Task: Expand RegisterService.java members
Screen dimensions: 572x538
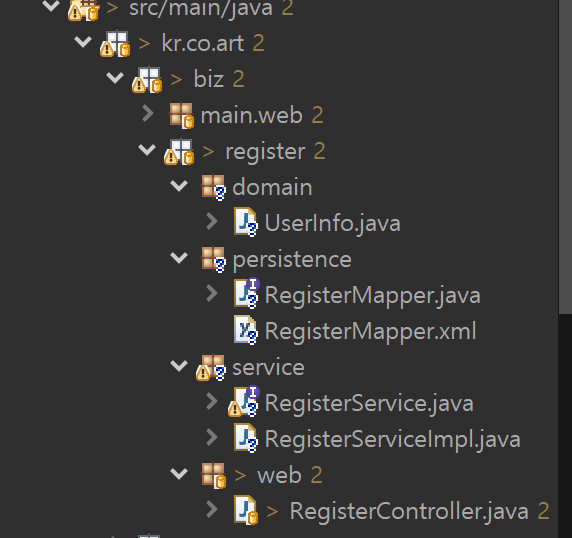Action: 212,401
